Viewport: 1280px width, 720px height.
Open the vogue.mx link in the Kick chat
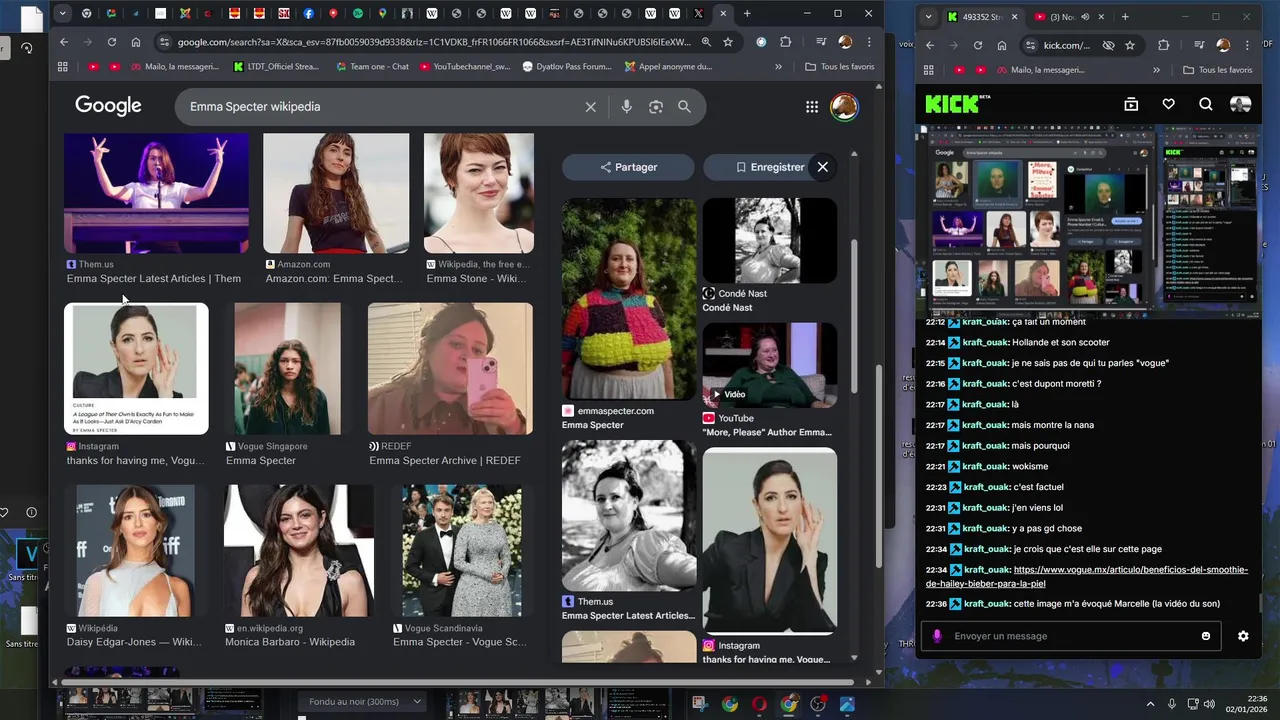point(1086,576)
